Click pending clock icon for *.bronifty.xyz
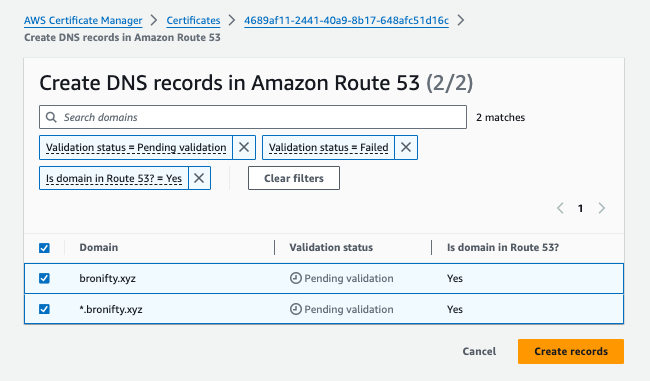650x381 pixels. coord(296,309)
